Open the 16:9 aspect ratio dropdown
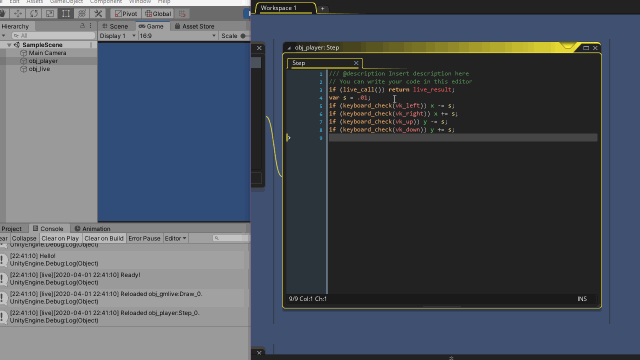Screen dimensions: 640x360 pos(178,36)
